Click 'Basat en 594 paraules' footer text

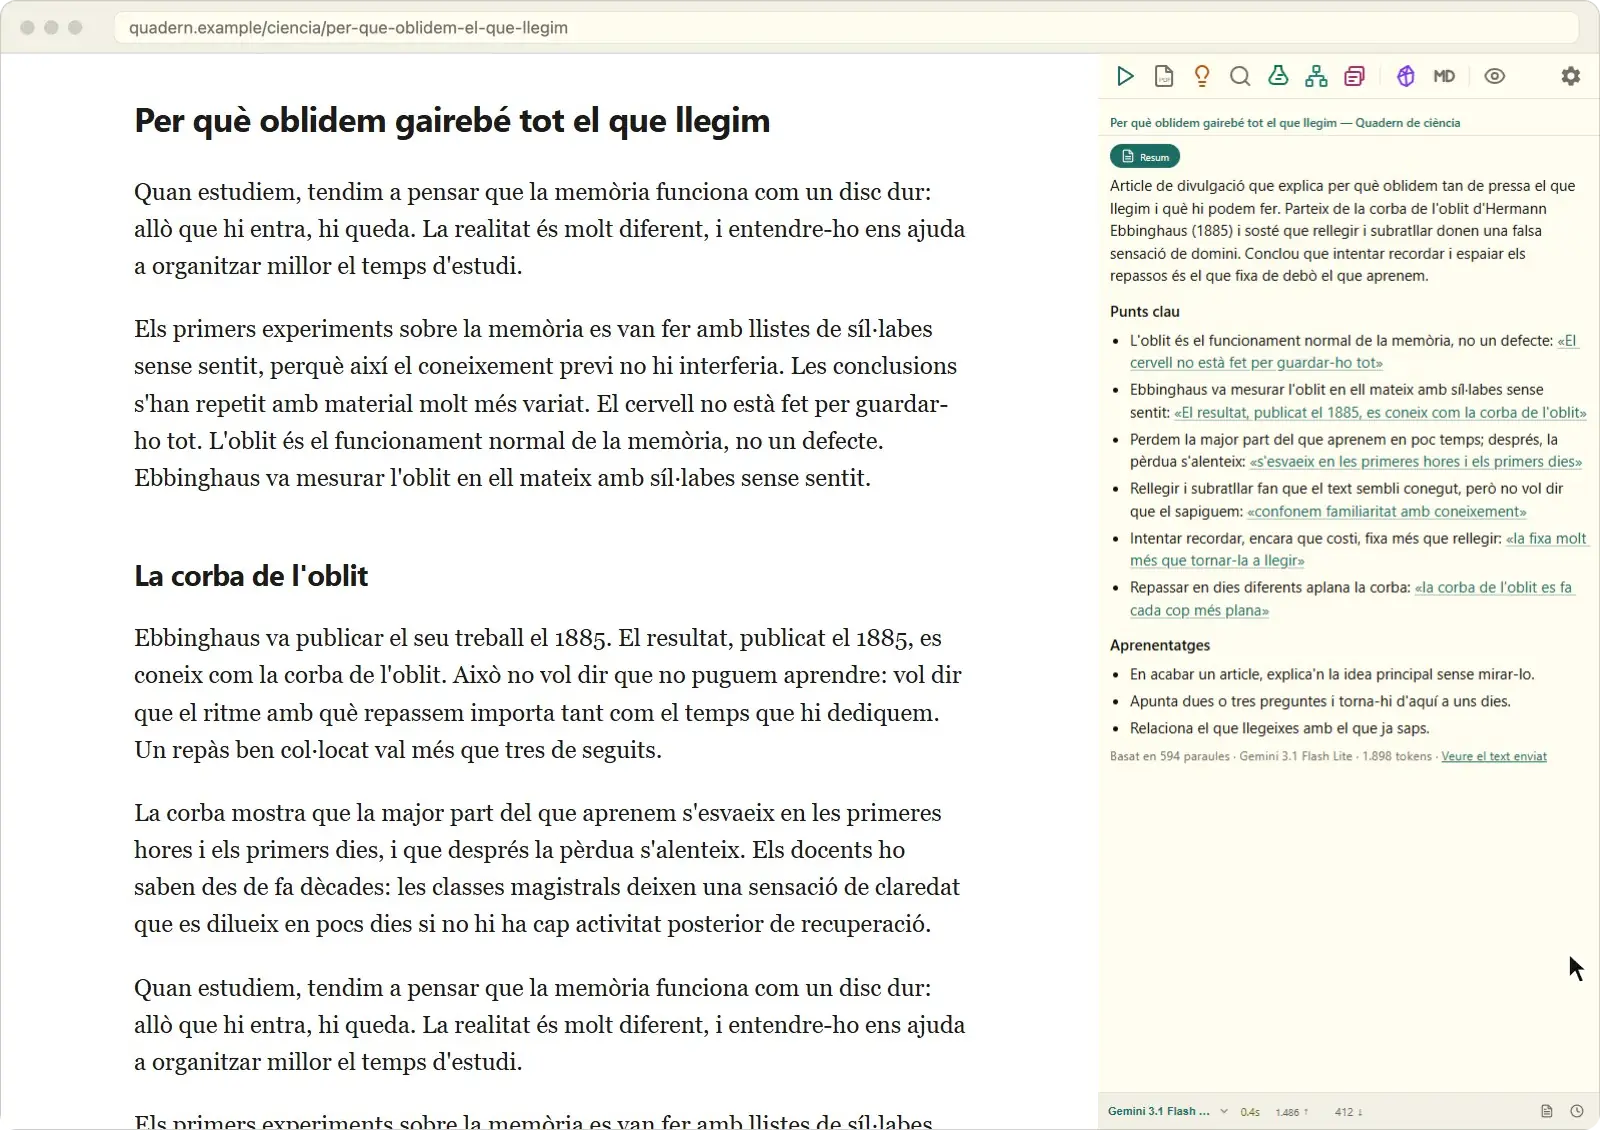coord(1170,756)
